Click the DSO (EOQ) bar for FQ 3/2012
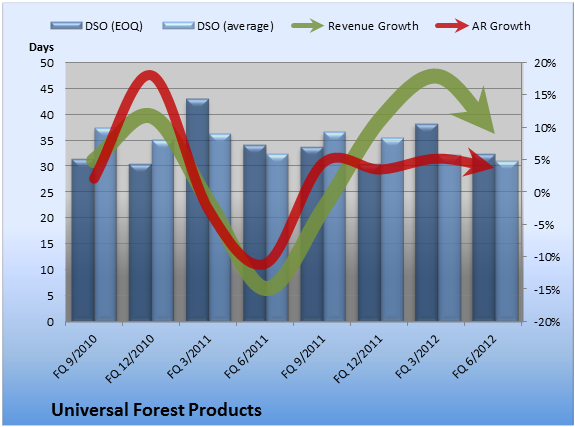This screenshot has height=427, width=575. (426, 223)
